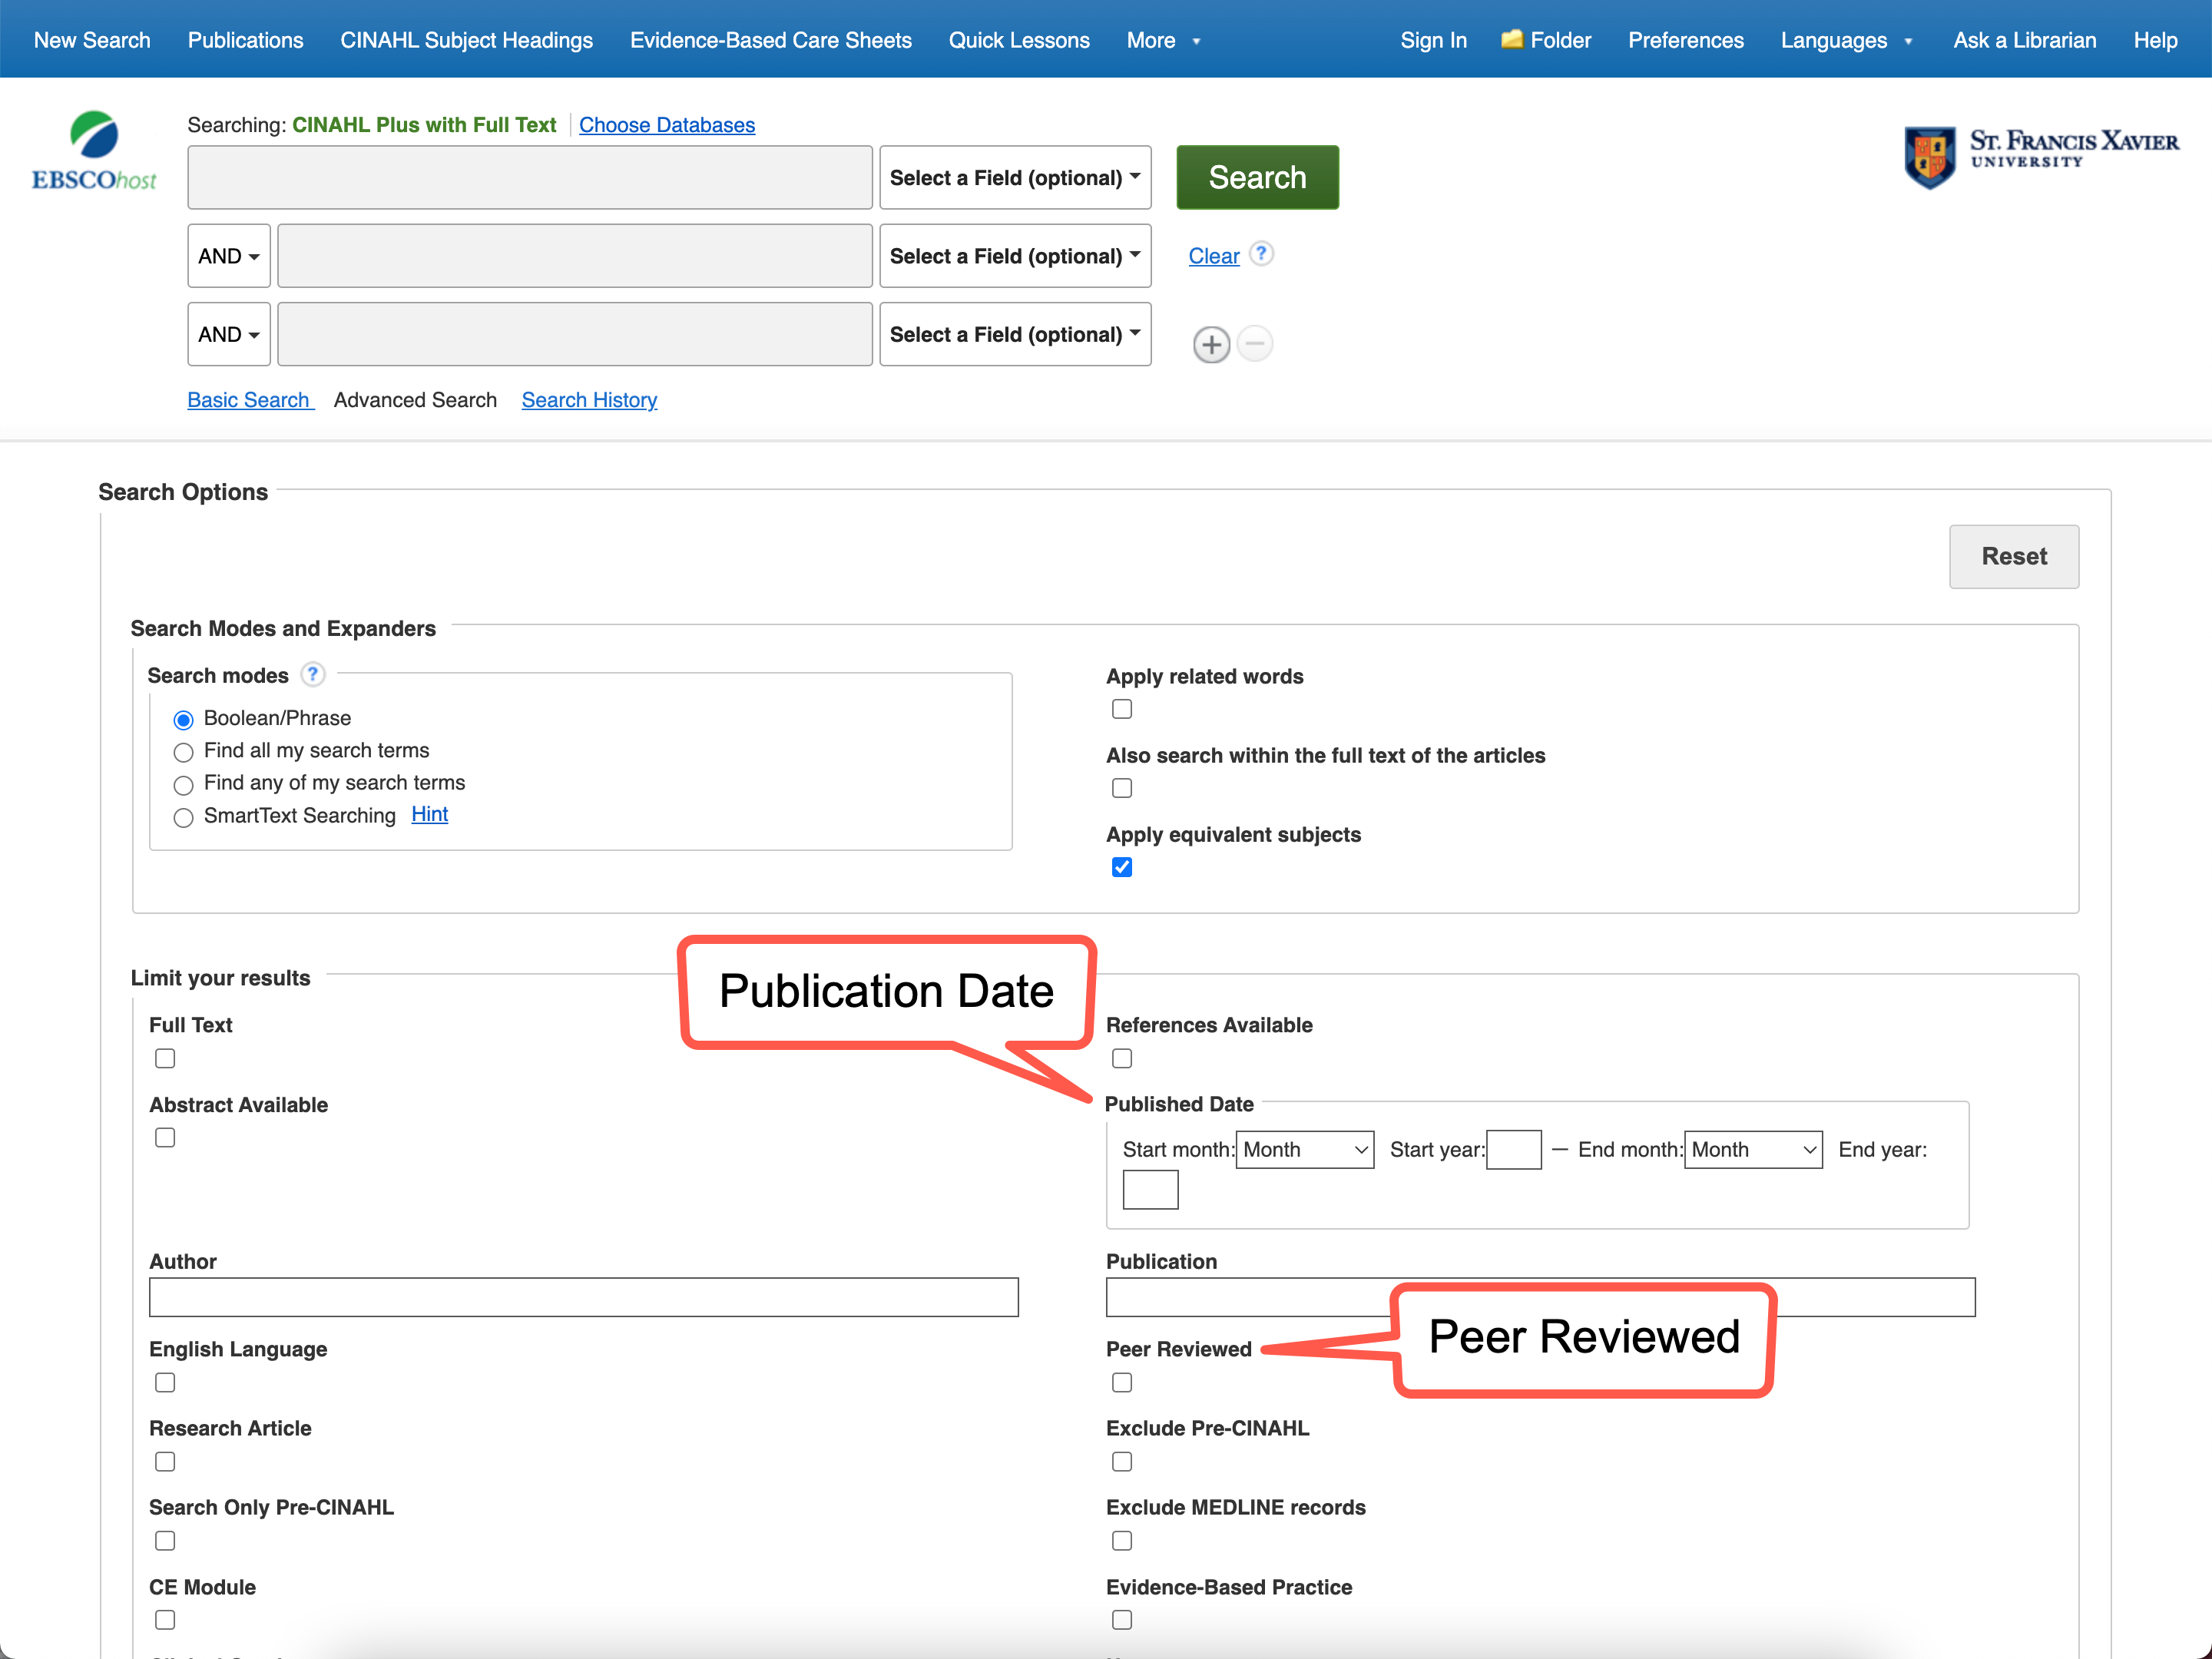This screenshot has height=1659, width=2212.
Task: Add a search row with plus icon
Action: coord(1211,345)
